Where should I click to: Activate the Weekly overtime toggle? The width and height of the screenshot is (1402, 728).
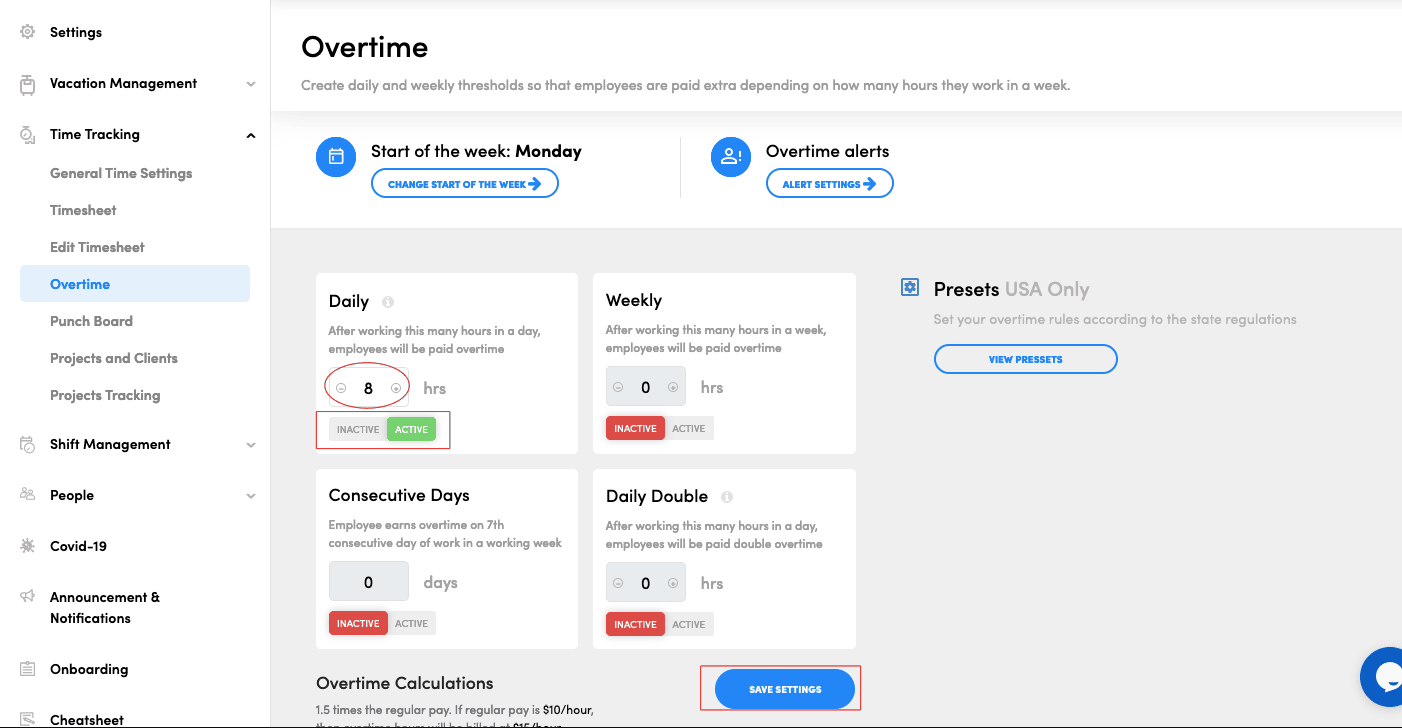tap(689, 428)
